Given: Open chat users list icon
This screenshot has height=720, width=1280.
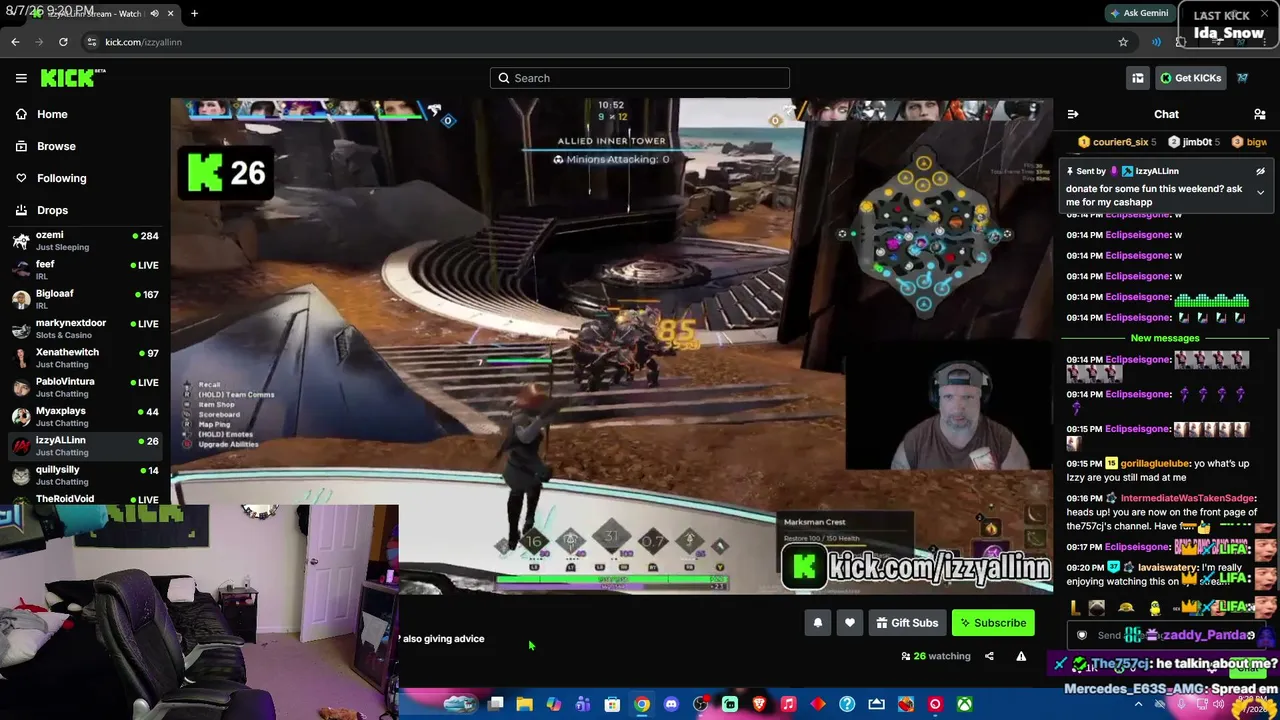Looking at the screenshot, I should pos(1260,114).
